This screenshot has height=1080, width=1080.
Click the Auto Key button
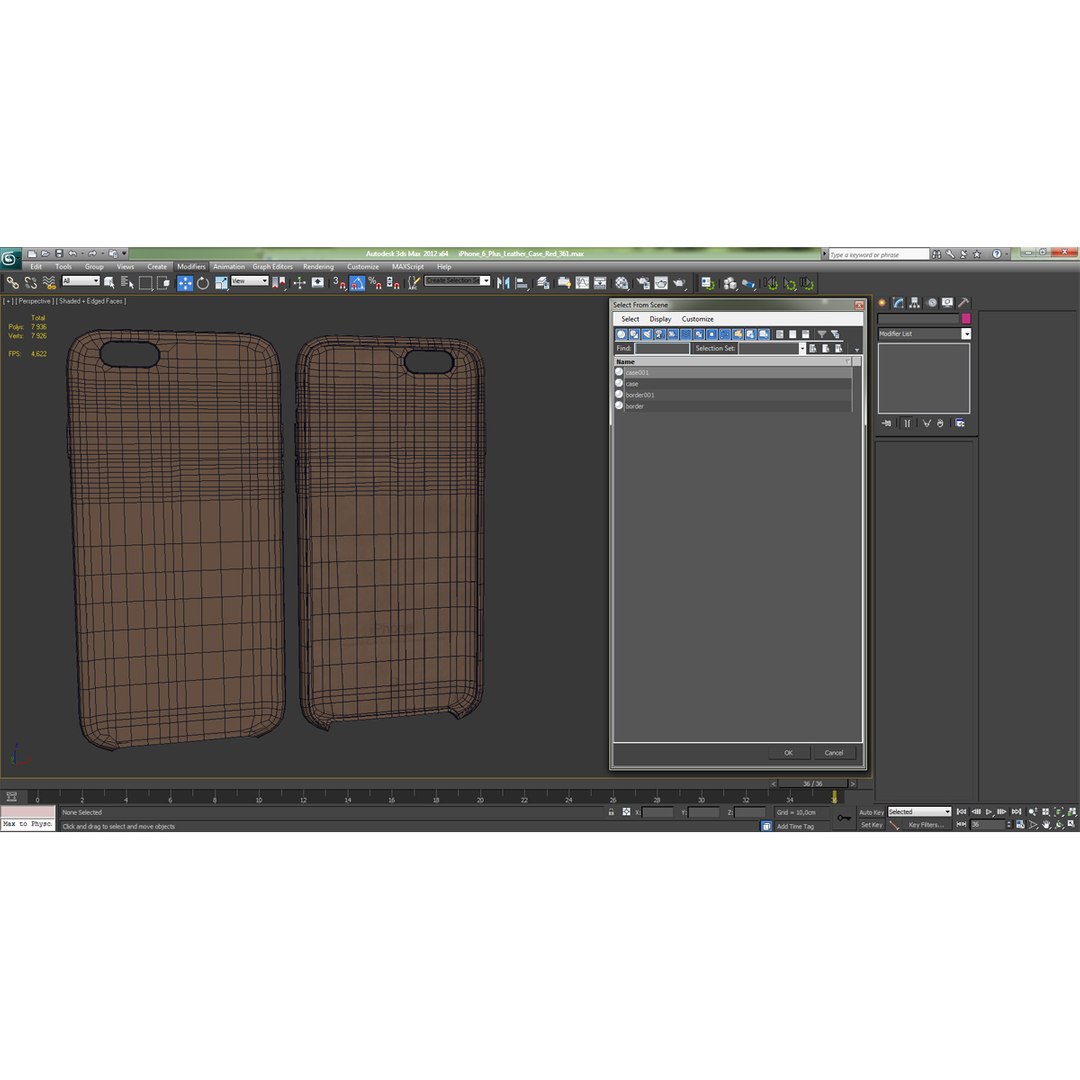pyautogui.click(x=871, y=813)
